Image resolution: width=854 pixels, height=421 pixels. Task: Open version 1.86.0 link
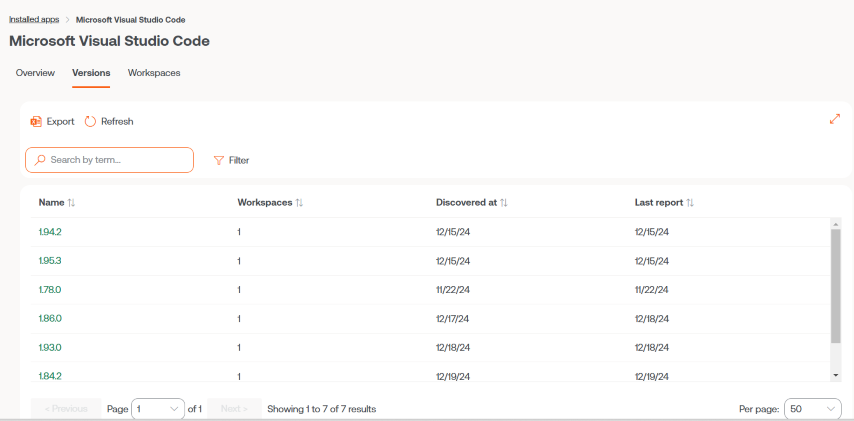coord(50,319)
